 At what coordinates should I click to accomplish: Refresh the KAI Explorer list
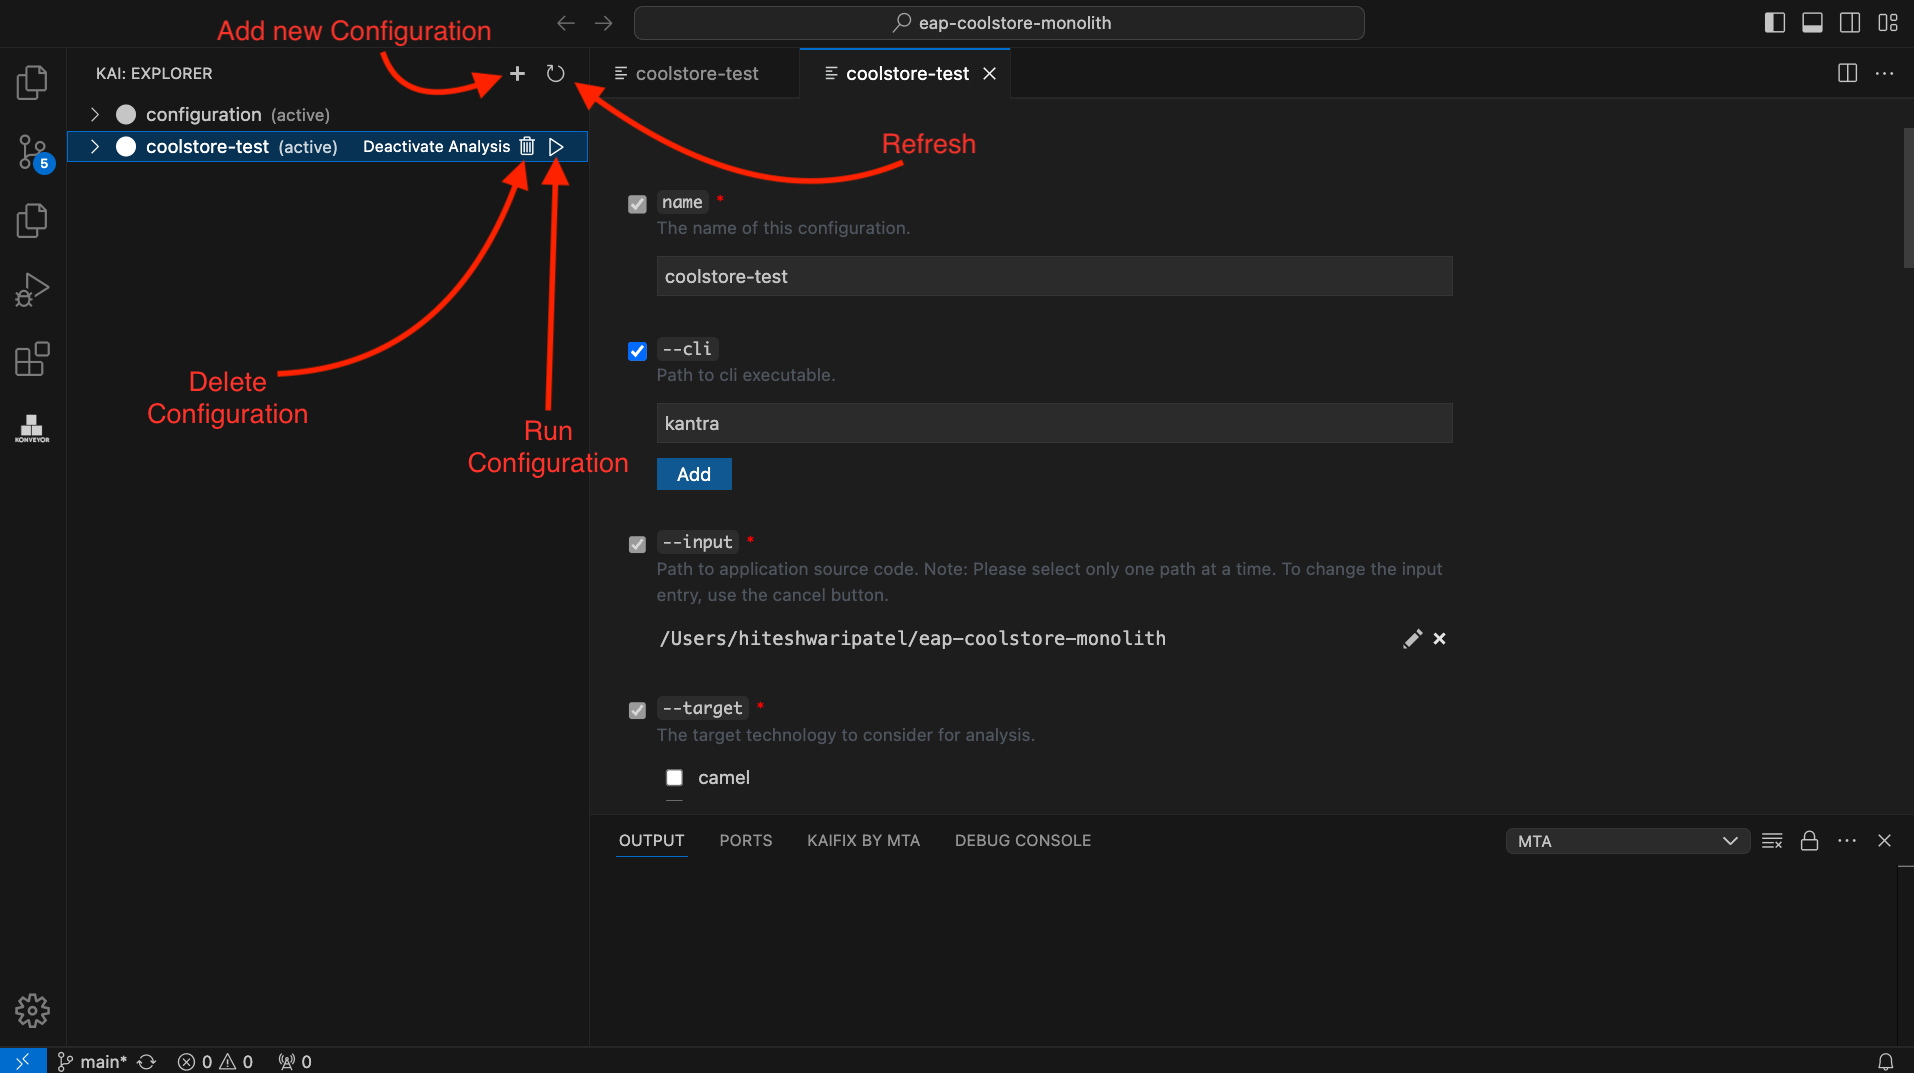click(x=556, y=73)
